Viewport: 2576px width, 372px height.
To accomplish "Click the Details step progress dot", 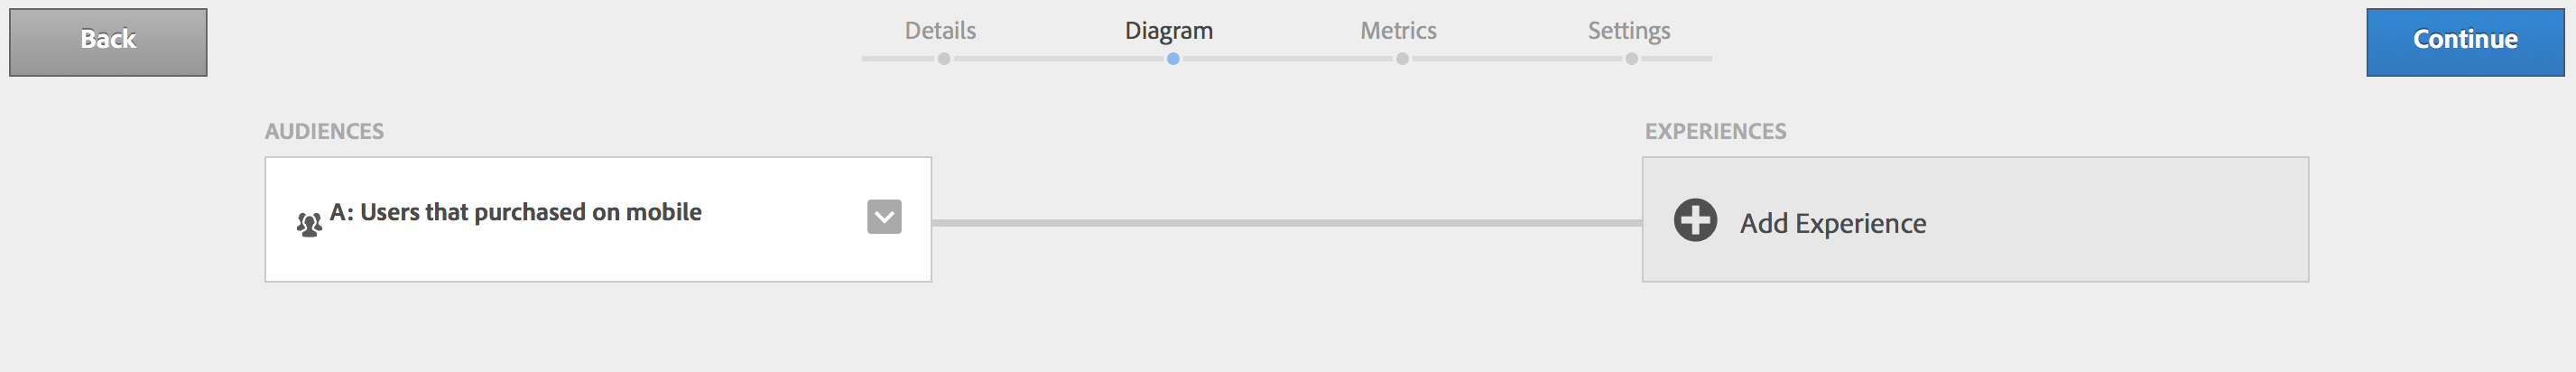I will pos(944,59).
